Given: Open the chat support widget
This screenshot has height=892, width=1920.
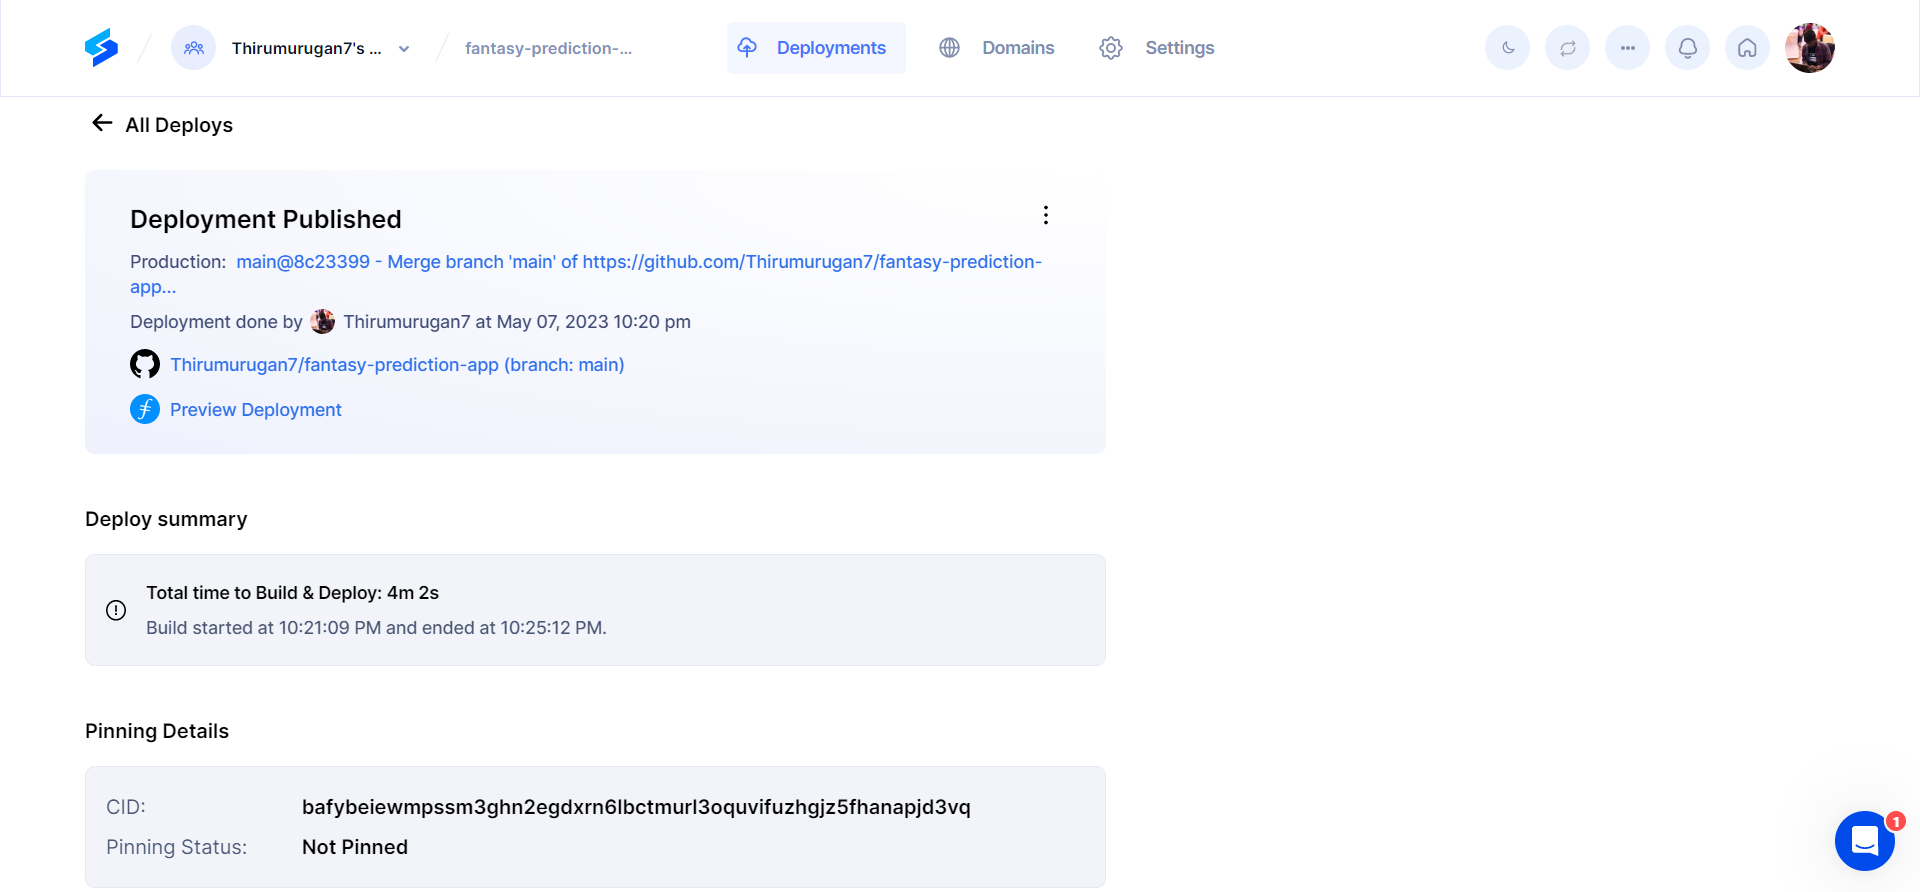Looking at the screenshot, I should click(1865, 841).
